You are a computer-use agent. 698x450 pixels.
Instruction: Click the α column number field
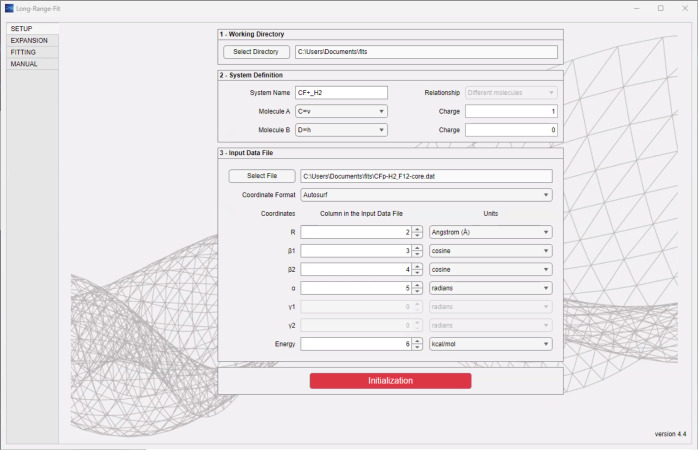[x=356, y=288]
